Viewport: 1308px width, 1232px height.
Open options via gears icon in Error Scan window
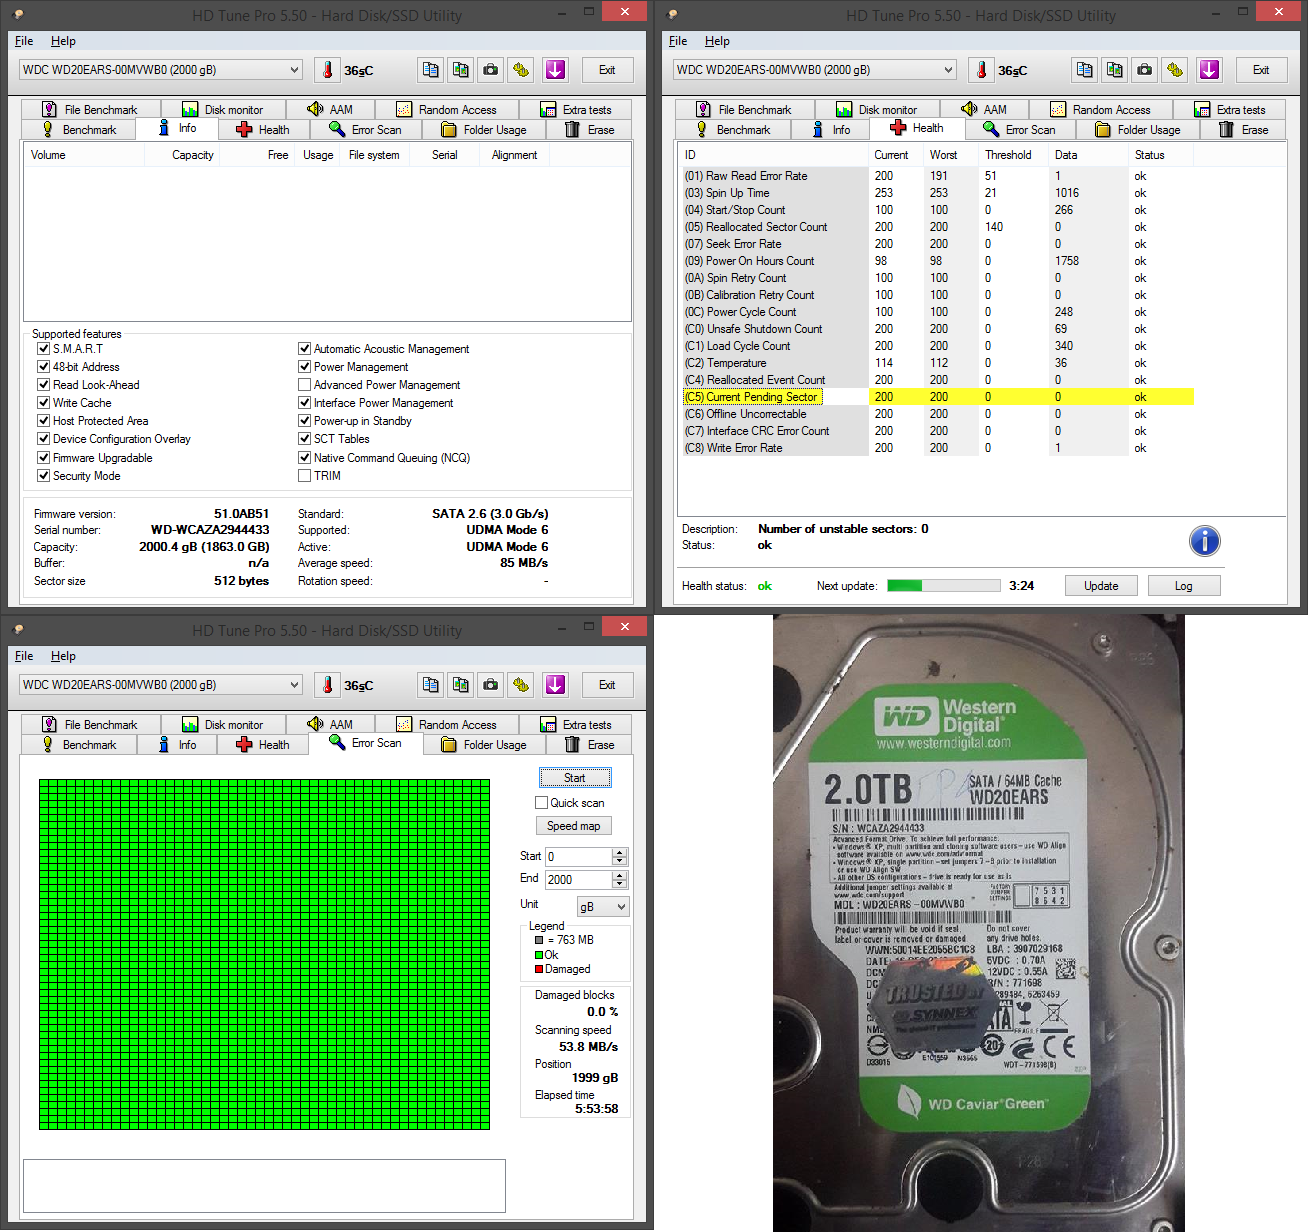[520, 685]
